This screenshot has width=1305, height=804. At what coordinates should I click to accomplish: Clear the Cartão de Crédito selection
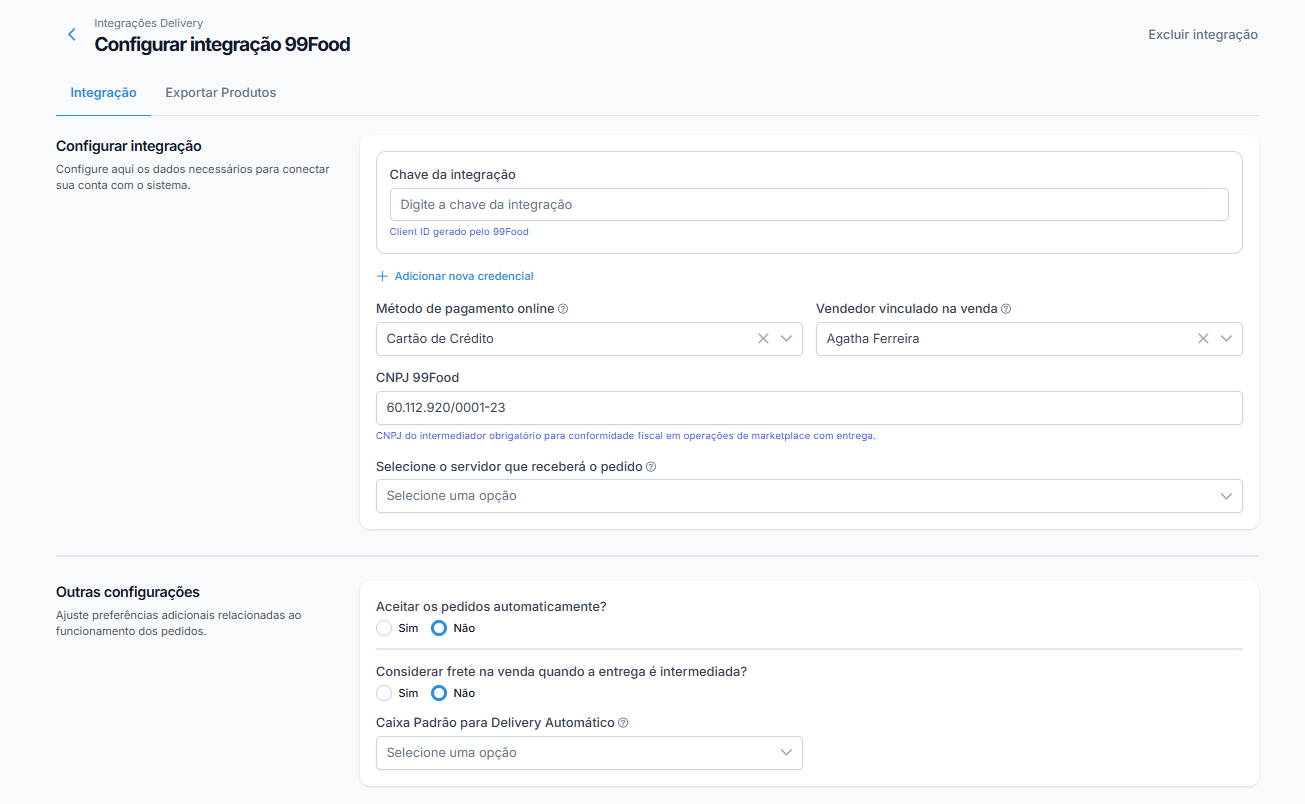tap(763, 339)
